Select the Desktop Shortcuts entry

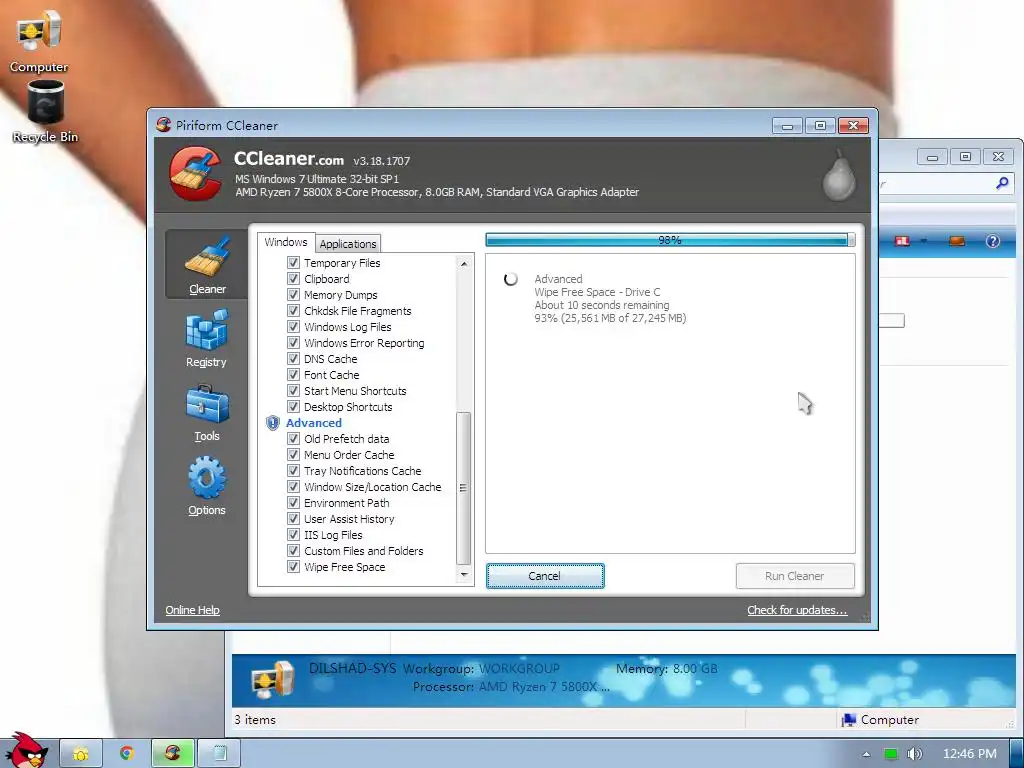(348, 407)
